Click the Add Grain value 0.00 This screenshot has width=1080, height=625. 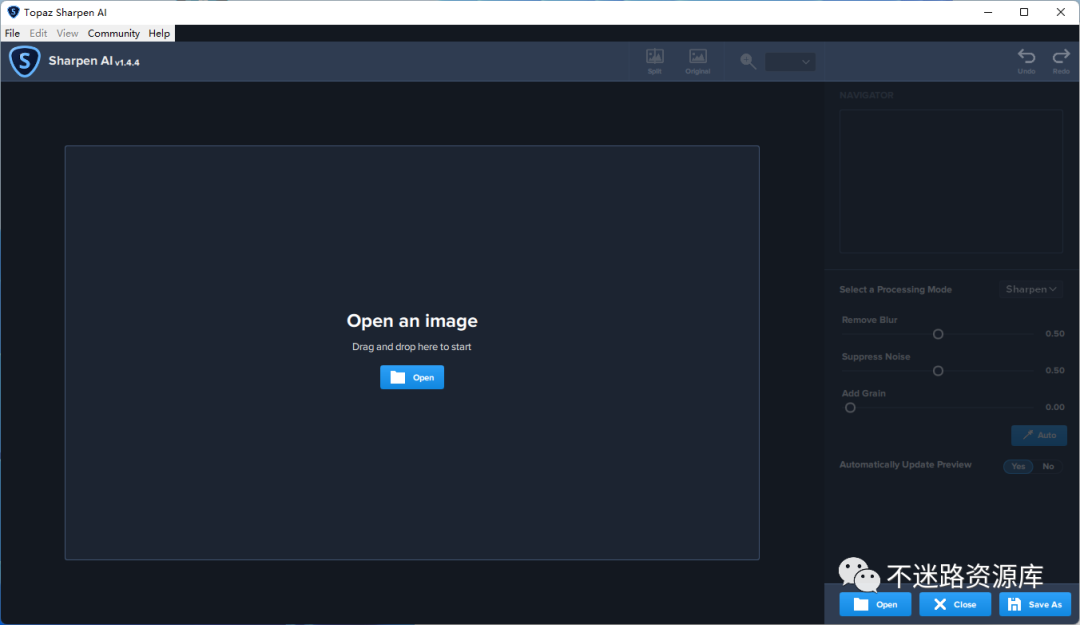coord(1055,407)
